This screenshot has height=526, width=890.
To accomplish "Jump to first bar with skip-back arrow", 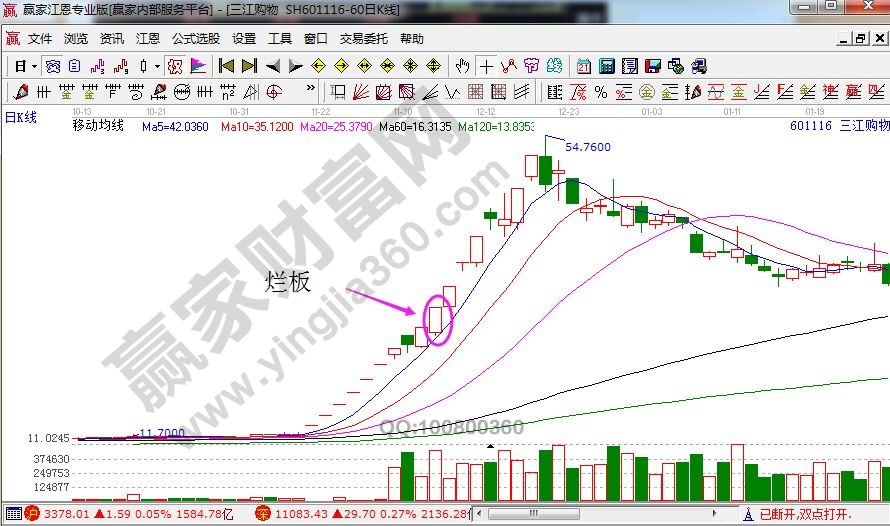I will click(x=226, y=66).
